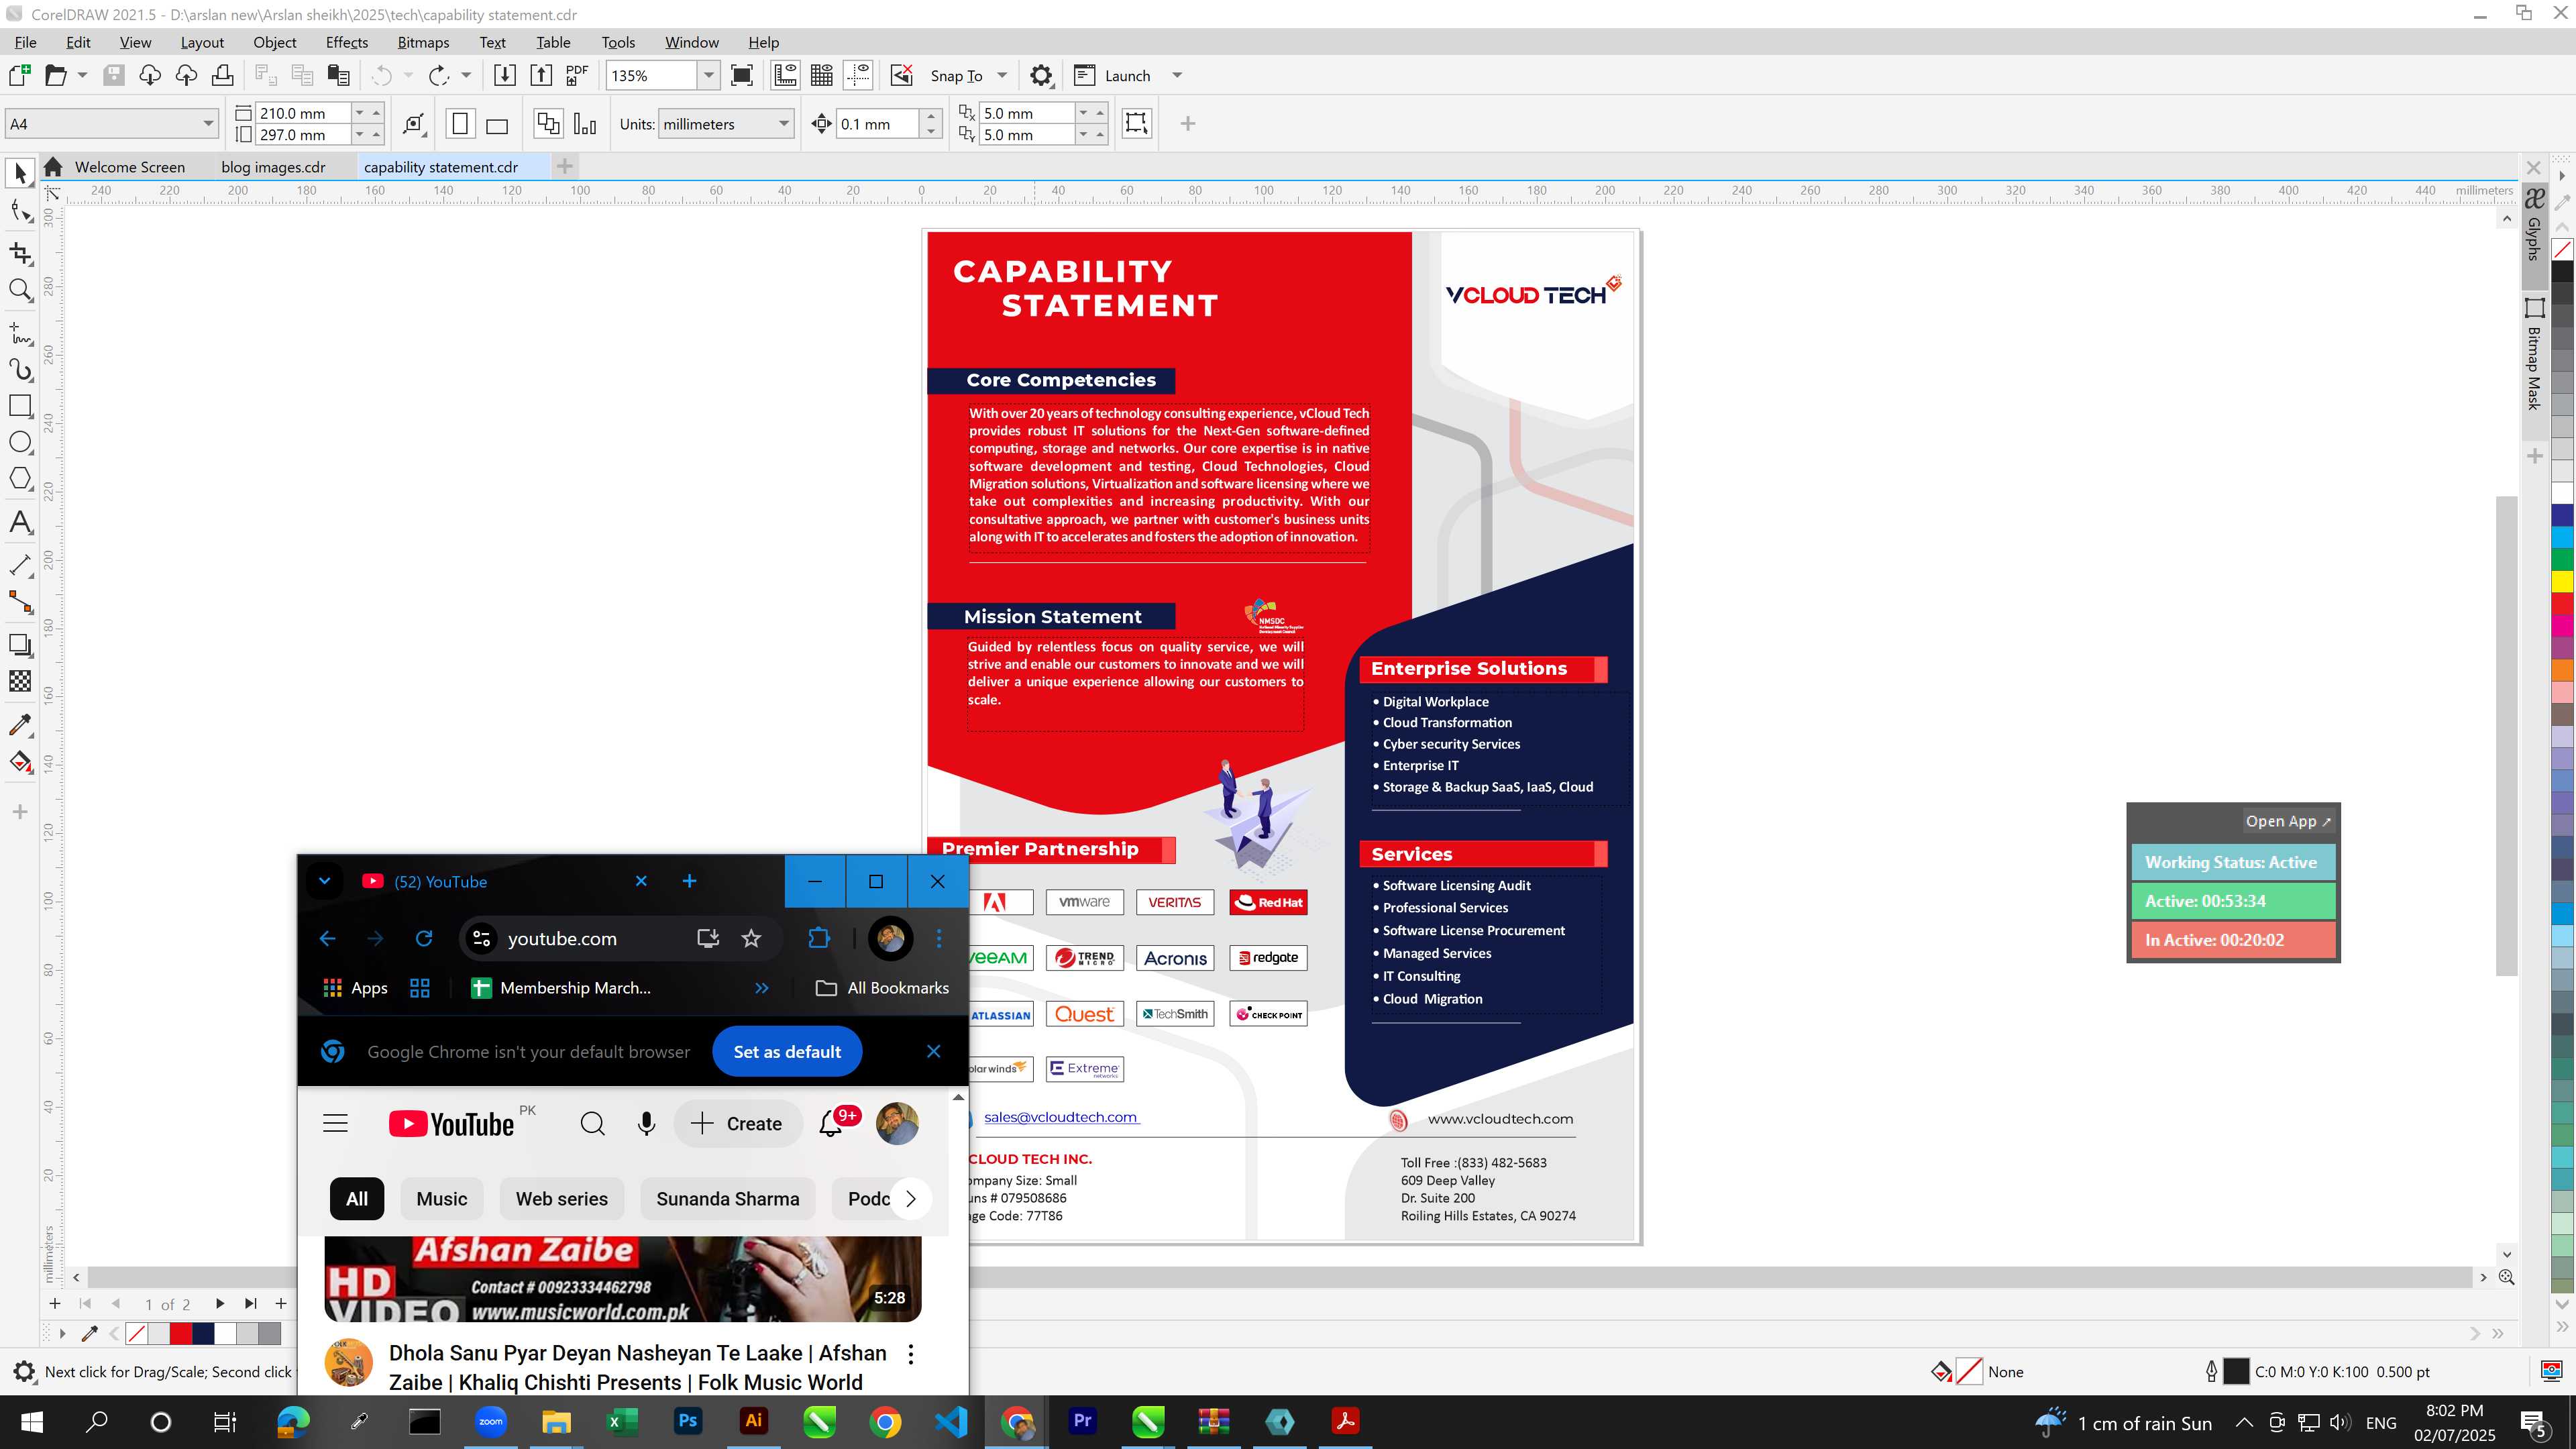Image resolution: width=2576 pixels, height=1449 pixels.
Task: Select the Connector tool
Action: (20, 602)
